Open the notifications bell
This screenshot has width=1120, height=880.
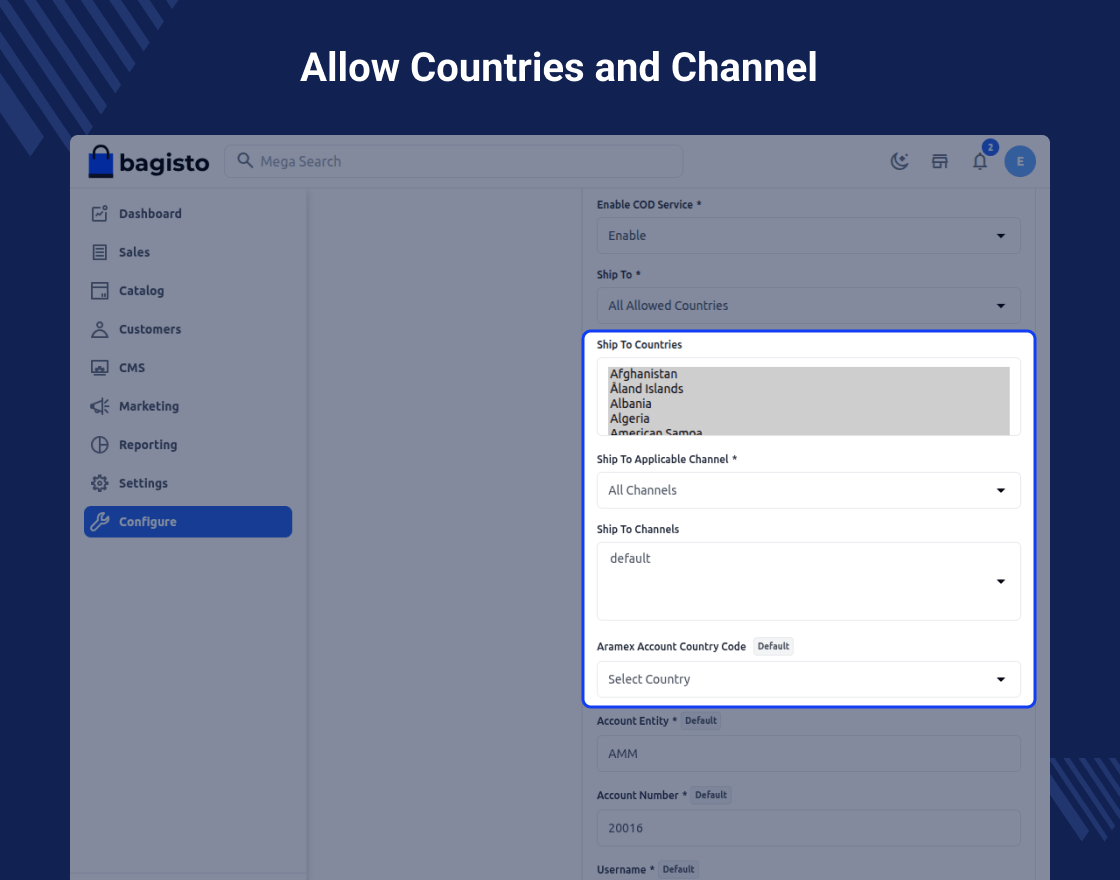pos(980,161)
